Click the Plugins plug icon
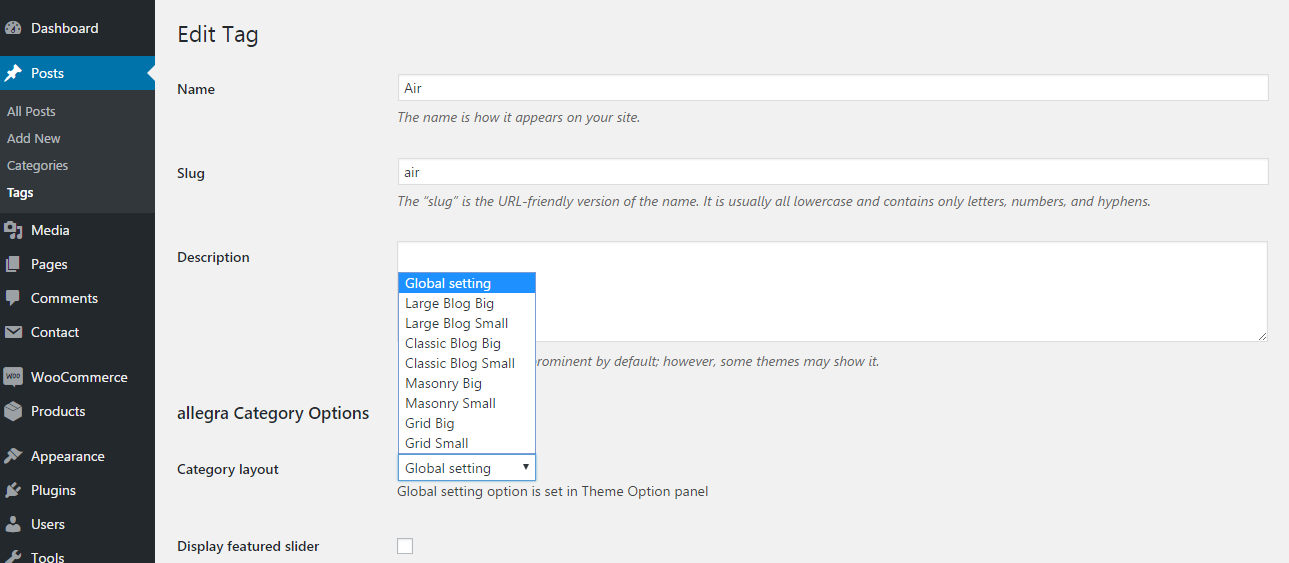This screenshot has height=563, width=1289. (13, 490)
